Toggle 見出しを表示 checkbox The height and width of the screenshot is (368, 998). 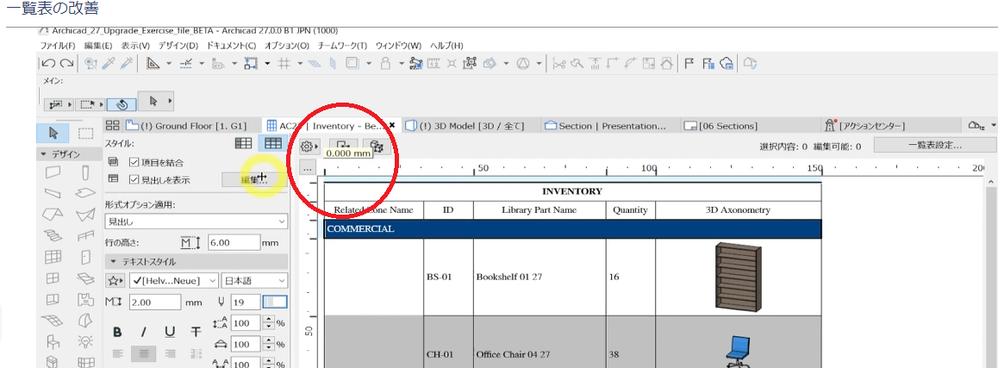(134, 180)
